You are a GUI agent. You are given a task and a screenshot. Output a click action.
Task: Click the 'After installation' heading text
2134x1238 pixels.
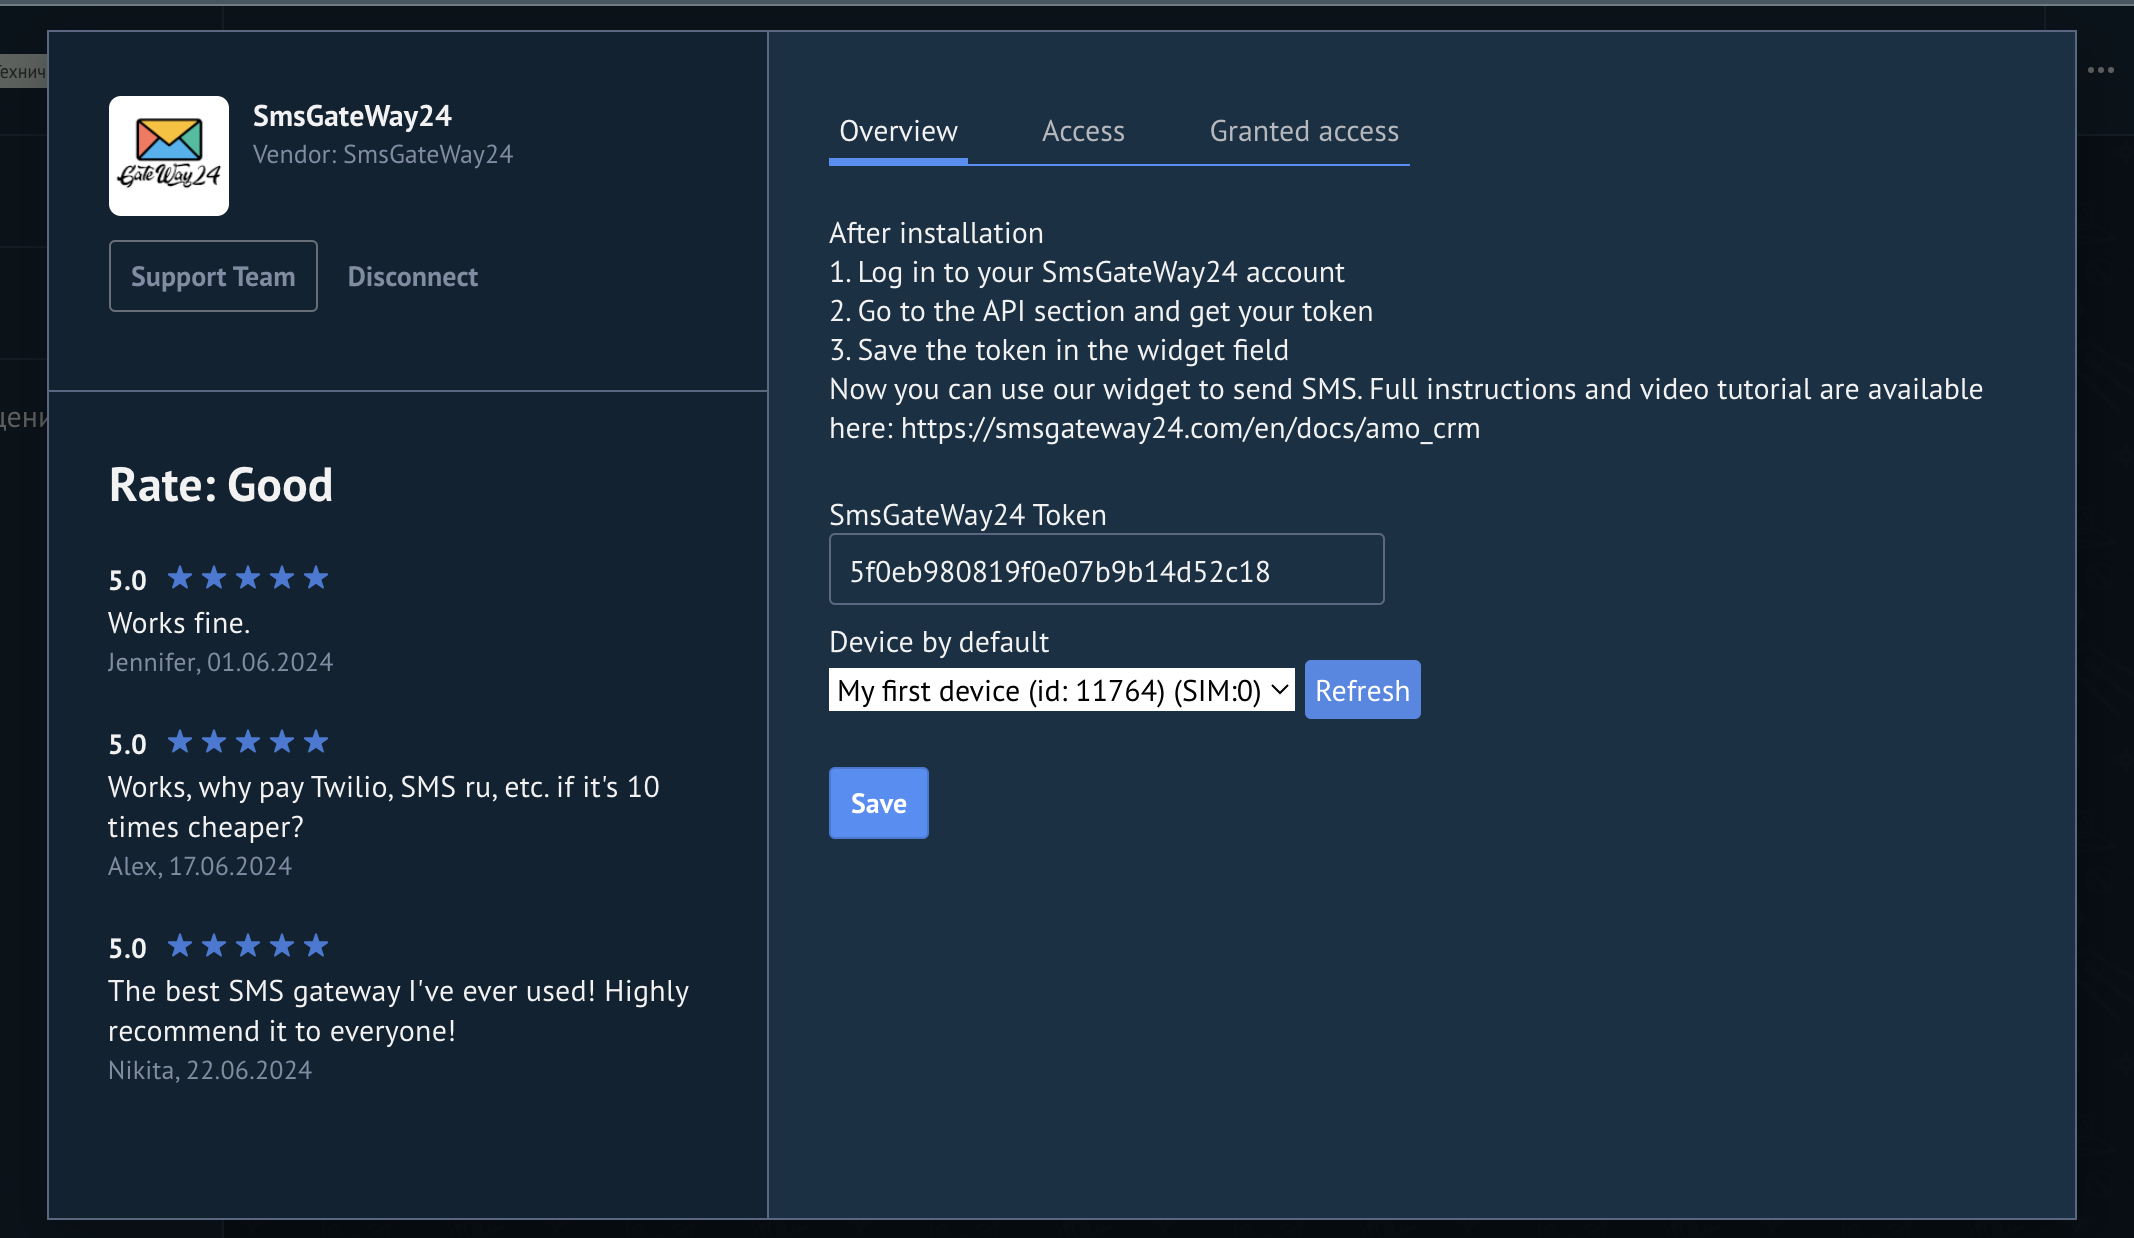(936, 233)
